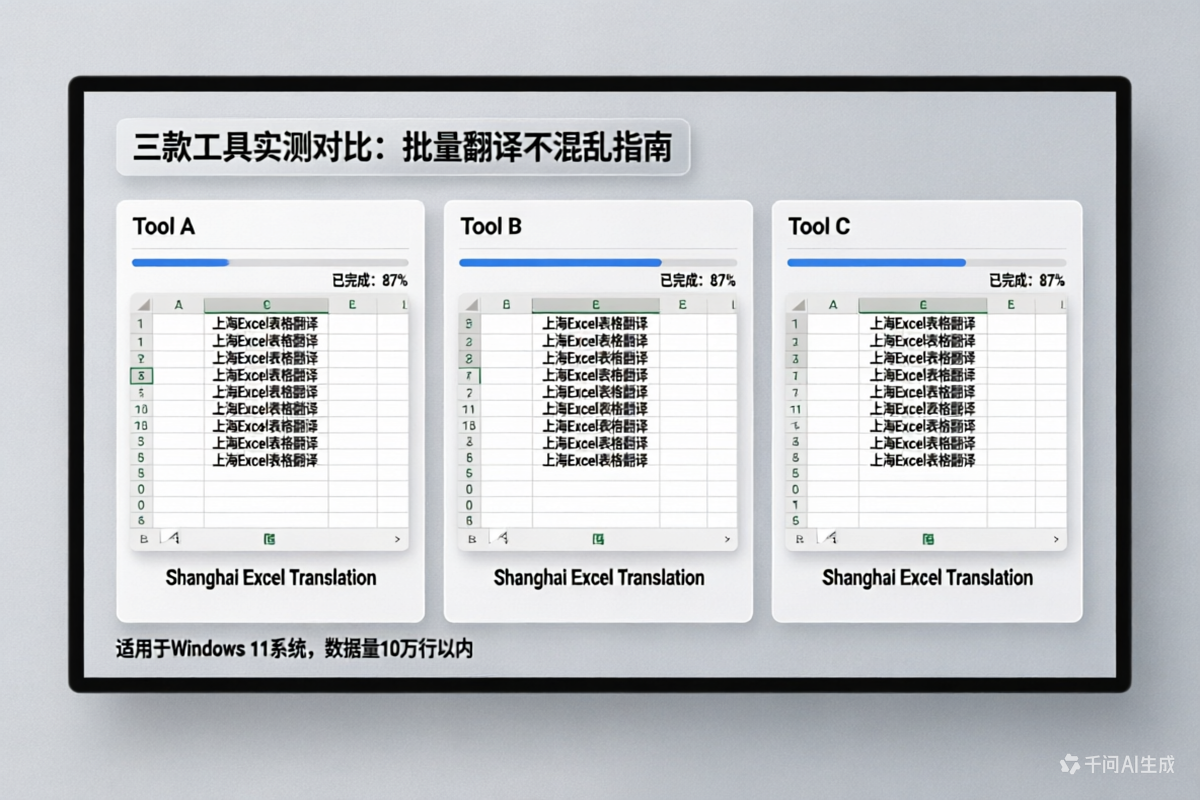Viewport: 1200px width, 800px height.
Task: Click green sheet icon below Tool A's grid
Action: pyautogui.click(x=269, y=539)
